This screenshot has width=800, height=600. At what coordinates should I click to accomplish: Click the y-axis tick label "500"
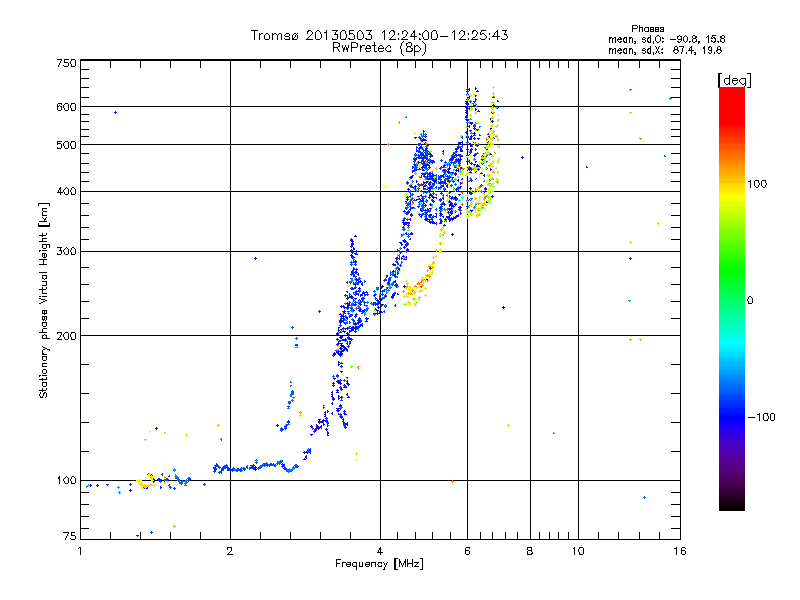click(x=67, y=145)
